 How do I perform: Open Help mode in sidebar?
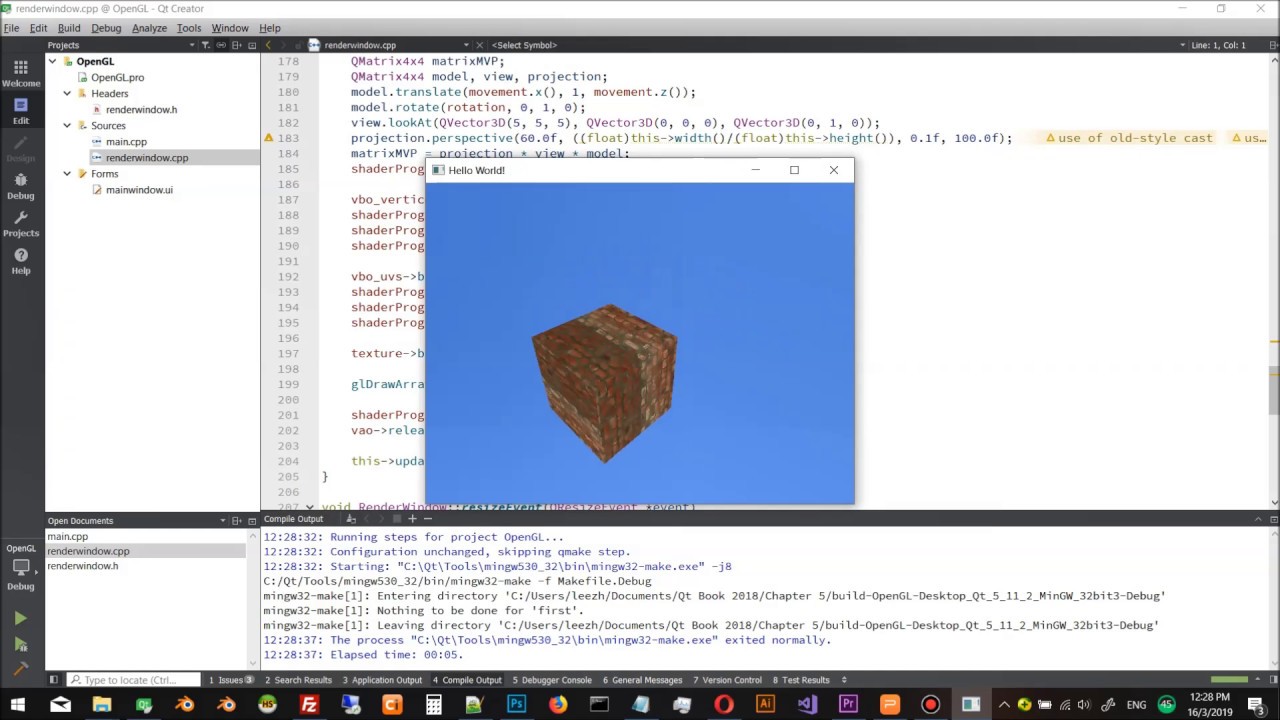(x=21, y=261)
